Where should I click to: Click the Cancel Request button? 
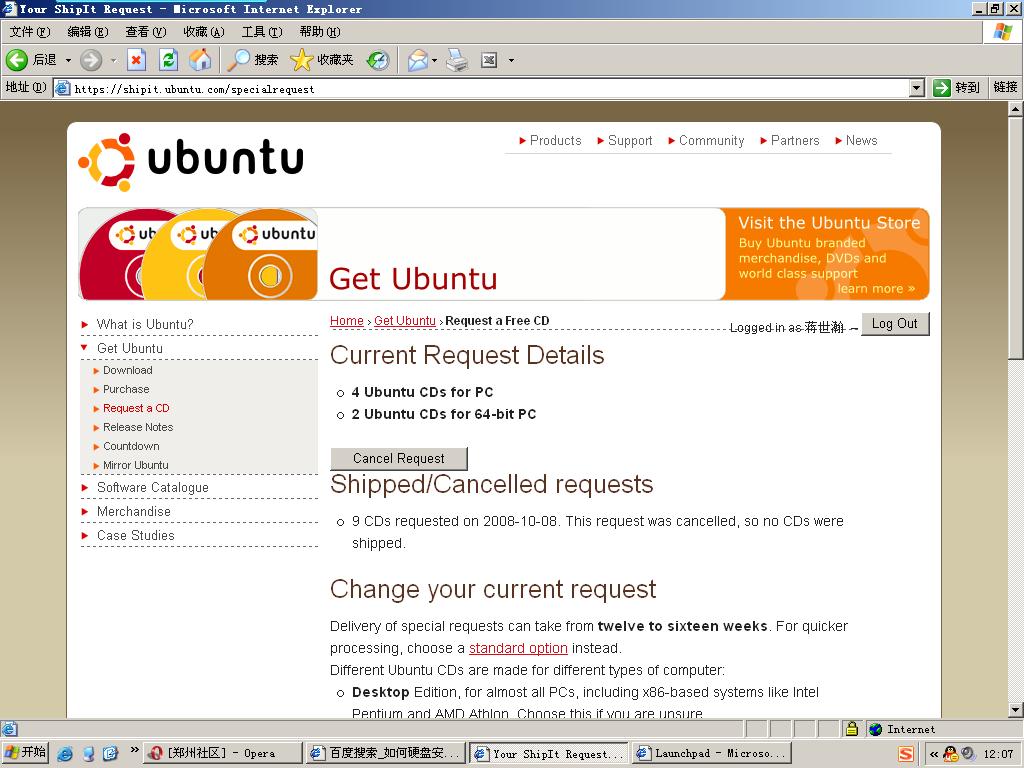[x=399, y=458]
